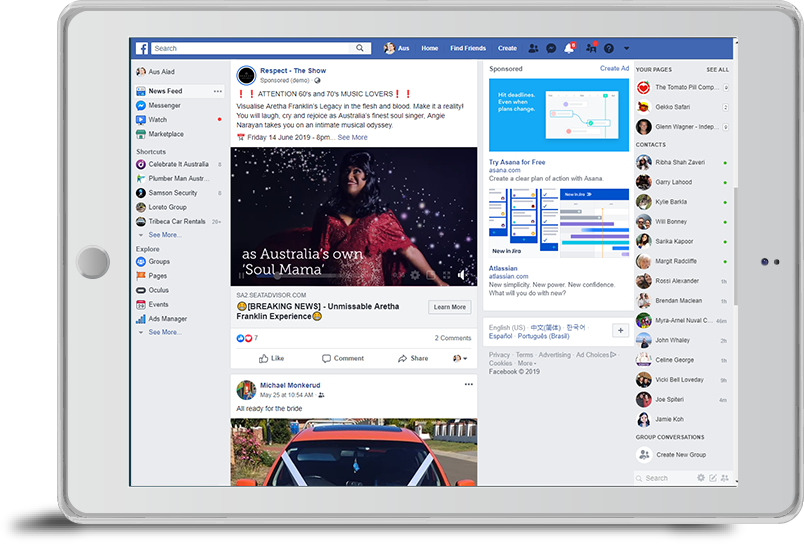Click SEE ALL under Your Pages

[x=717, y=70]
